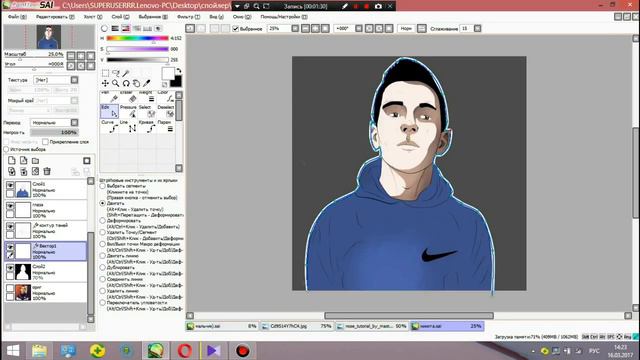Select the Дублировать radio option
The image size is (640, 360).
[x=103, y=267]
